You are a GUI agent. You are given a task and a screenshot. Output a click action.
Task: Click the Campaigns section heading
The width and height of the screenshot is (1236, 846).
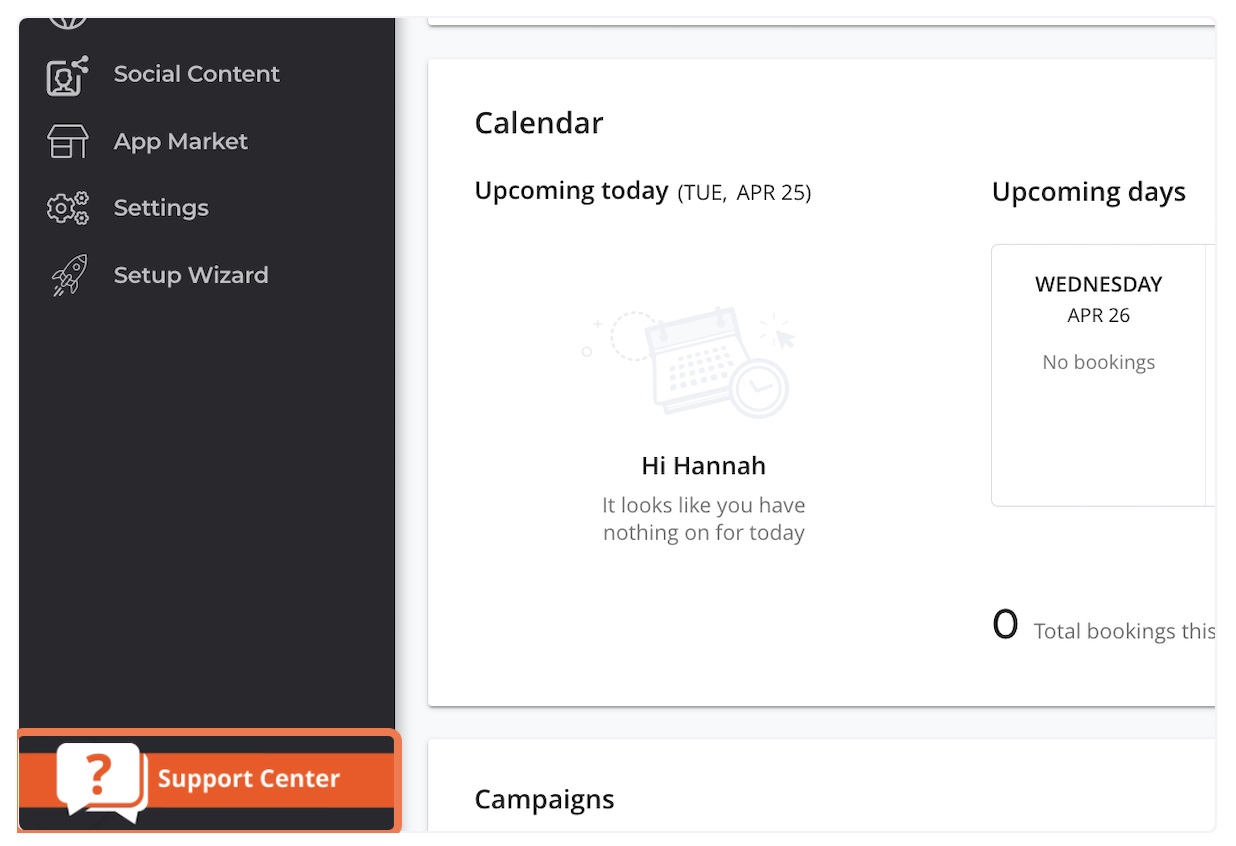(544, 800)
